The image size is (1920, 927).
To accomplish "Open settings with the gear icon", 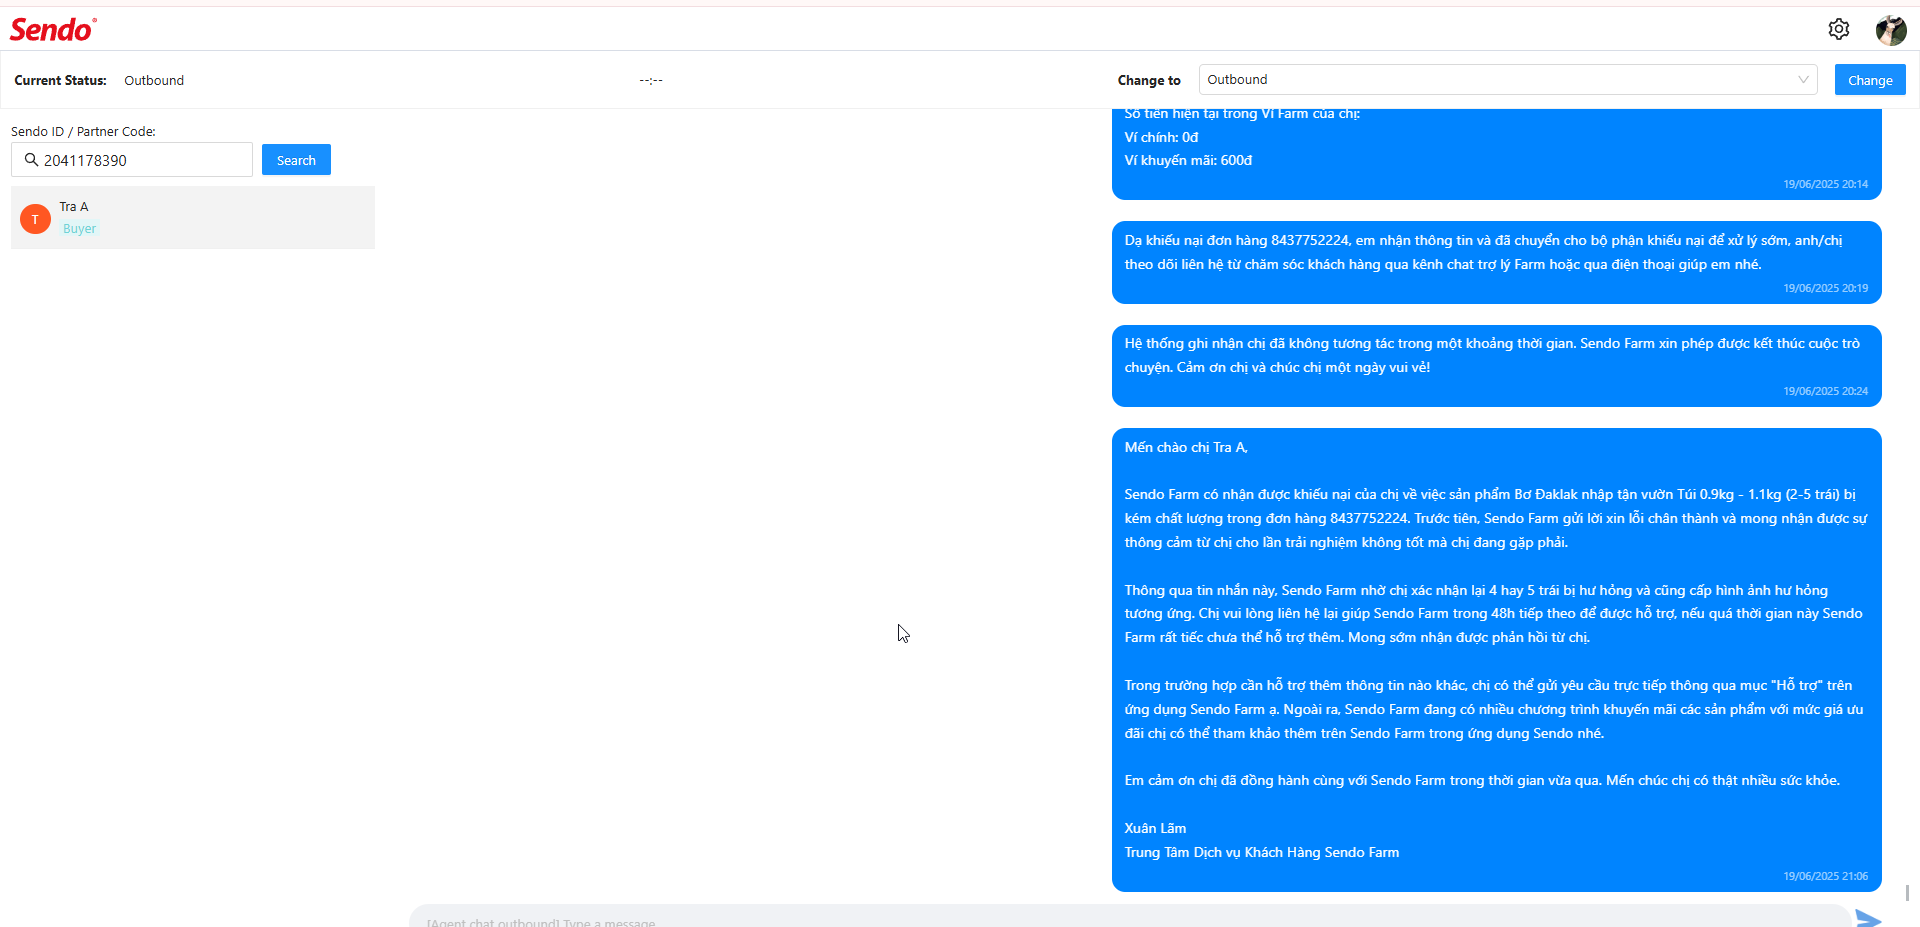I will click(x=1838, y=29).
